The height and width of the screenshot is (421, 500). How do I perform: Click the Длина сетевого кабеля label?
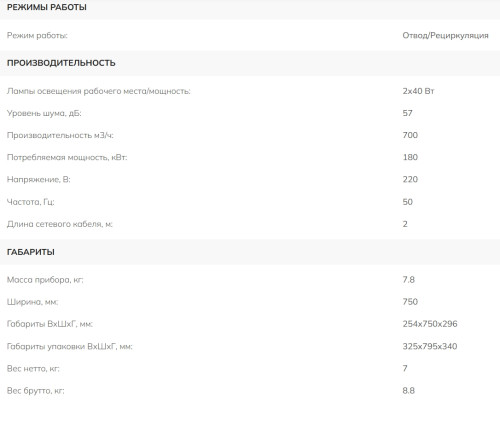(x=60, y=224)
